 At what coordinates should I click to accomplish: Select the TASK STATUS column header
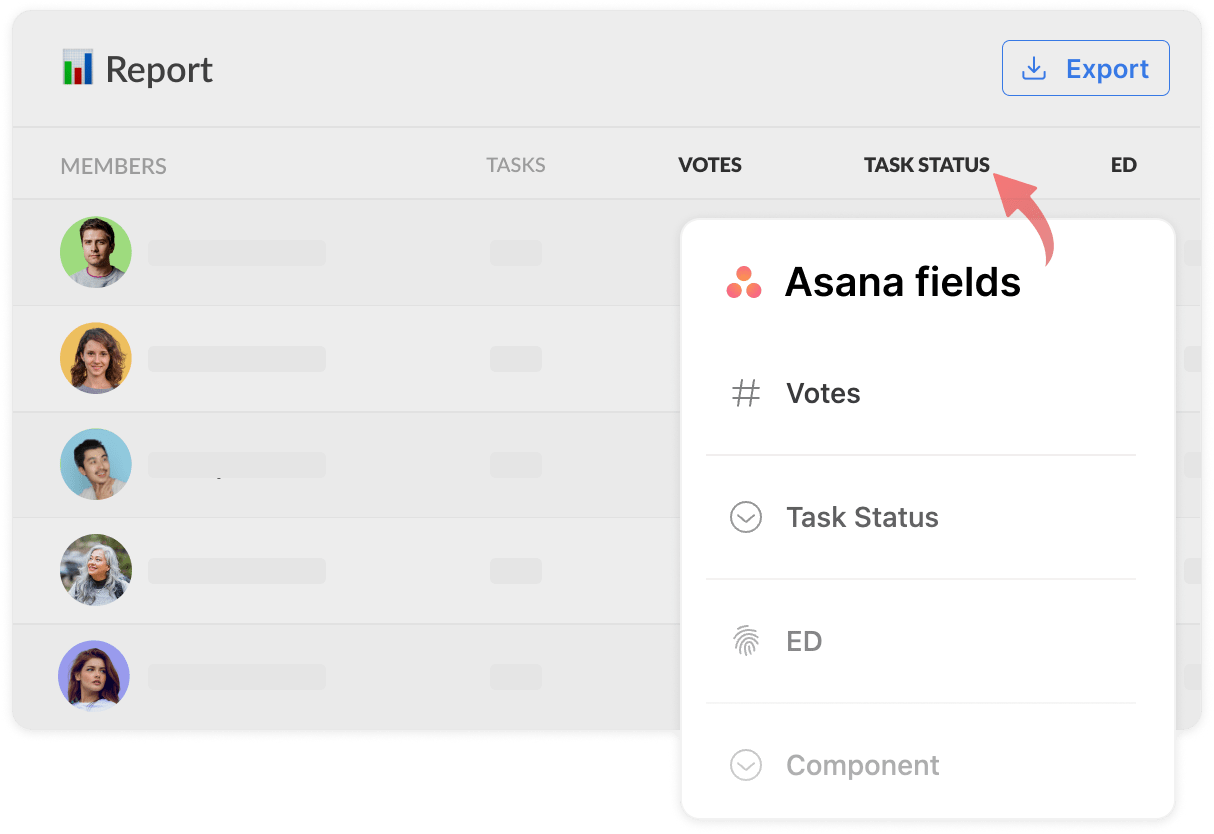927,164
